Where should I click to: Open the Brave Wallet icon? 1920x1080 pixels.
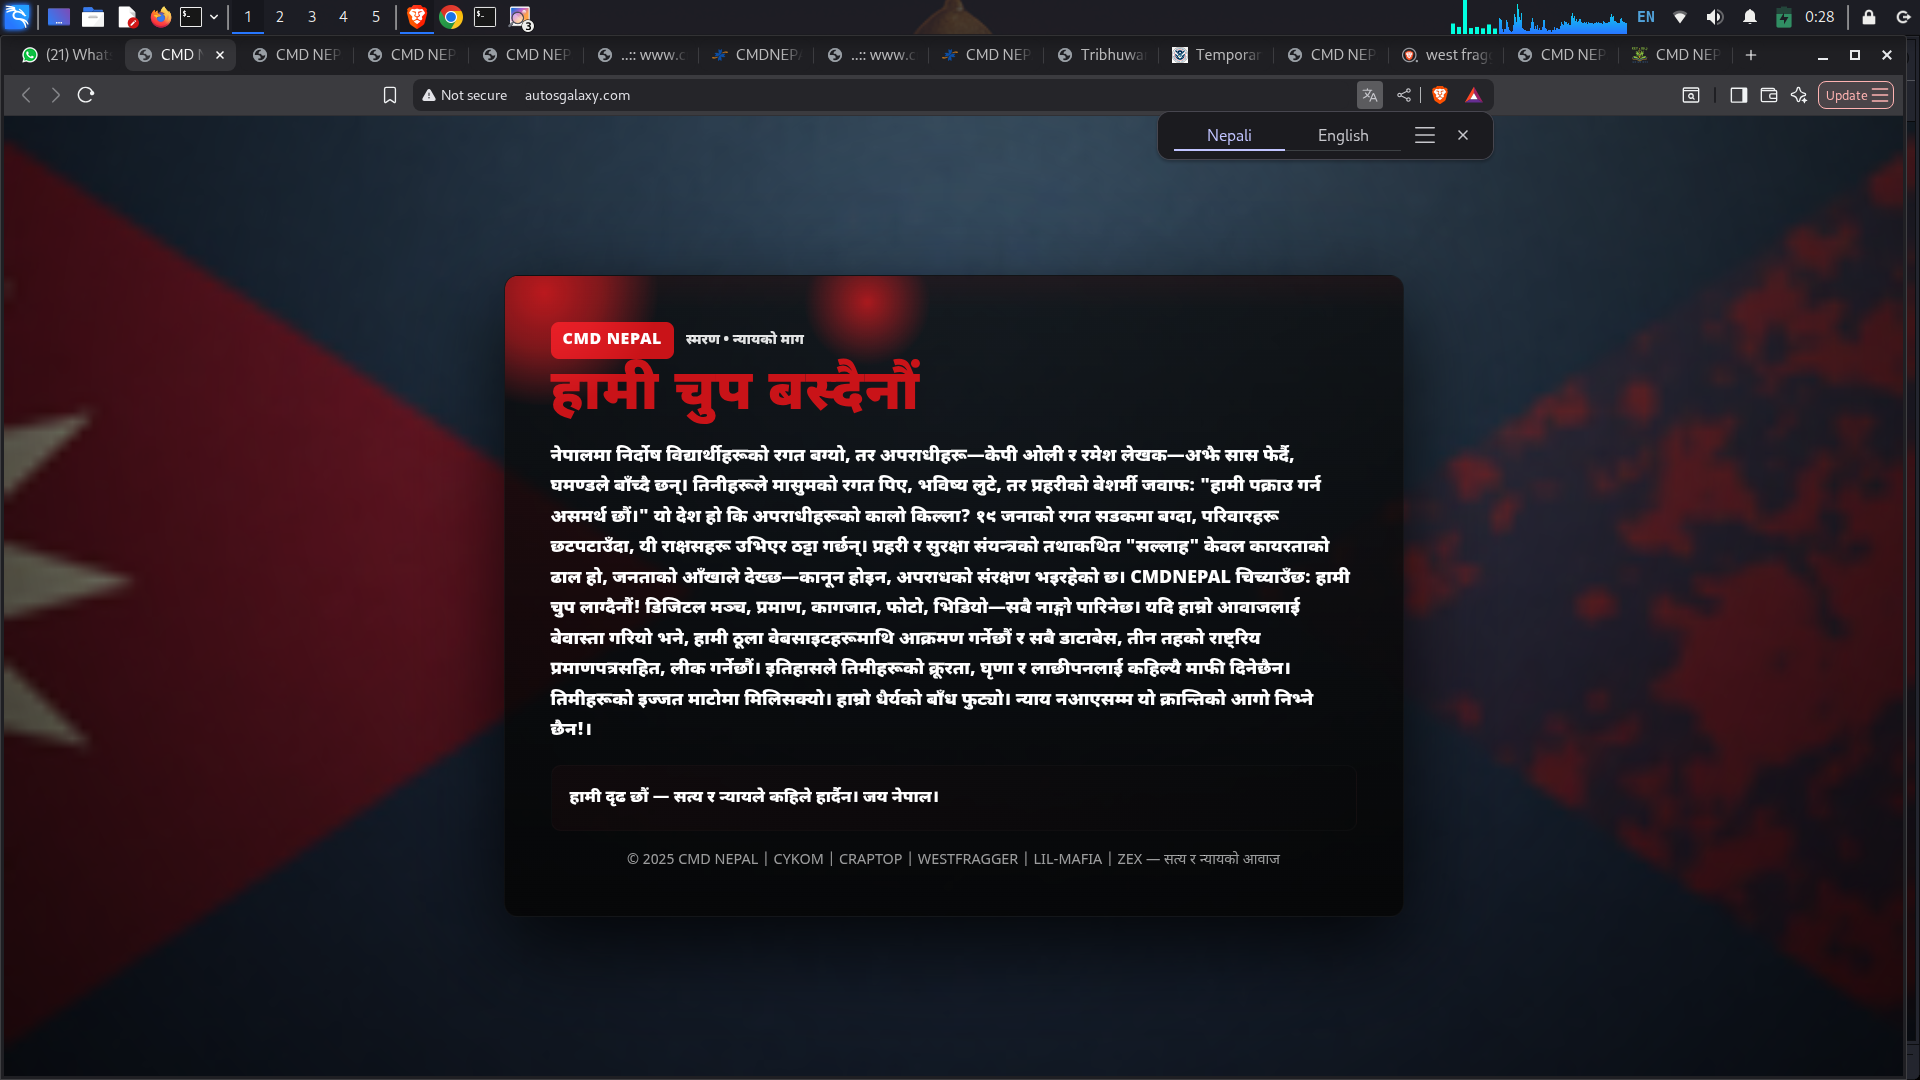pos(1768,95)
